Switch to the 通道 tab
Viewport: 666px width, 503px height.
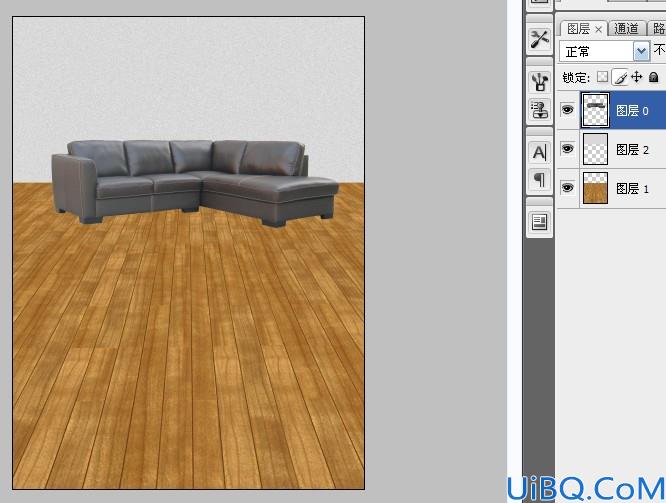[x=626, y=28]
